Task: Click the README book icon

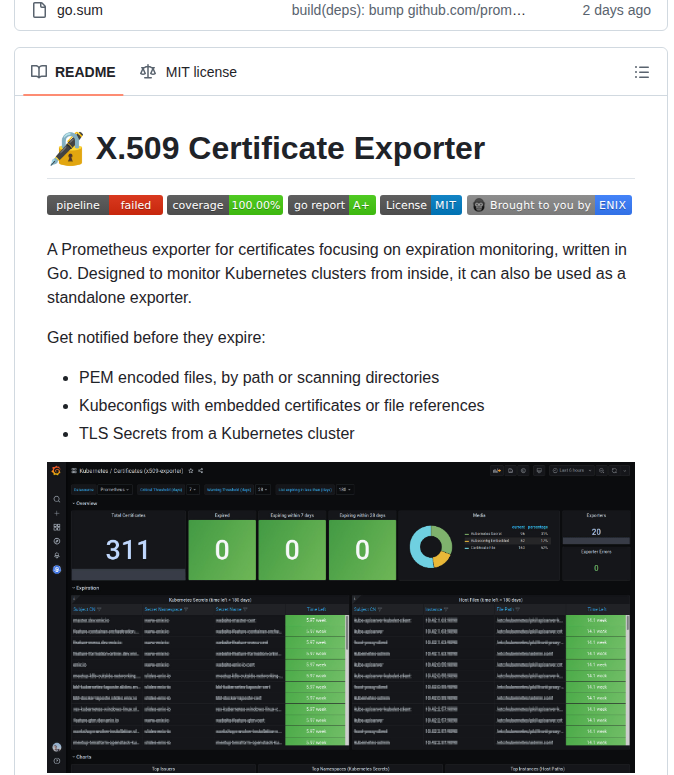Action: click(39, 72)
